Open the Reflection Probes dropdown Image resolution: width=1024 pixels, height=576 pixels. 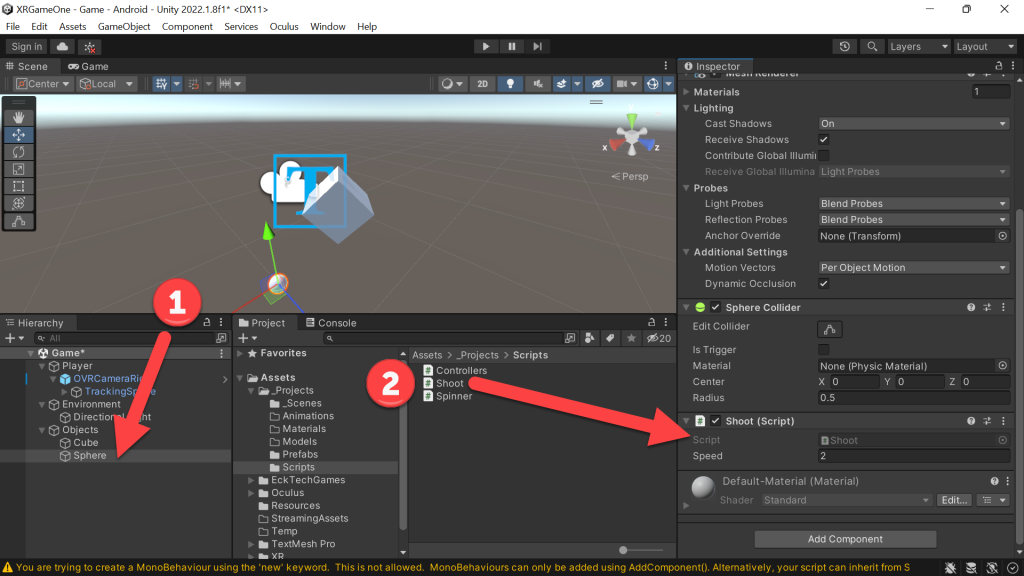click(914, 219)
